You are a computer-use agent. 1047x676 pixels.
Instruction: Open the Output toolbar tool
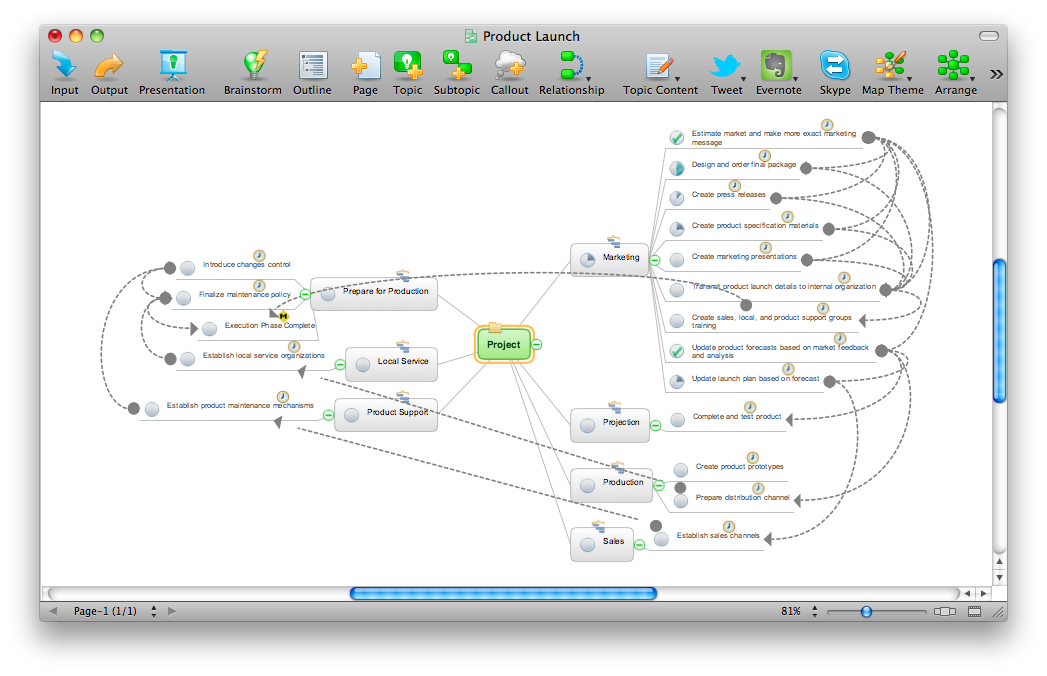[109, 73]
